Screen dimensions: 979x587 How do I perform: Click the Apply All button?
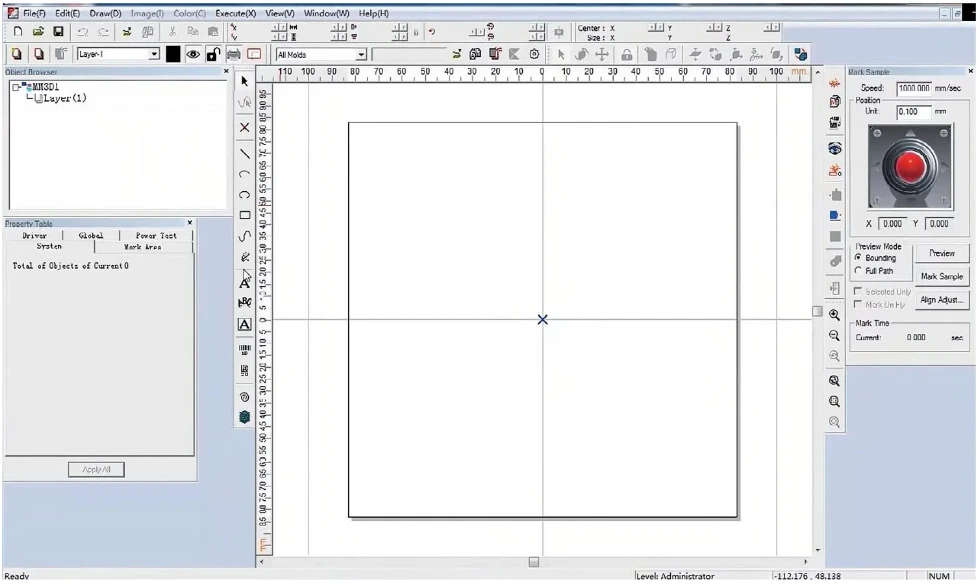tap(96, 470)
